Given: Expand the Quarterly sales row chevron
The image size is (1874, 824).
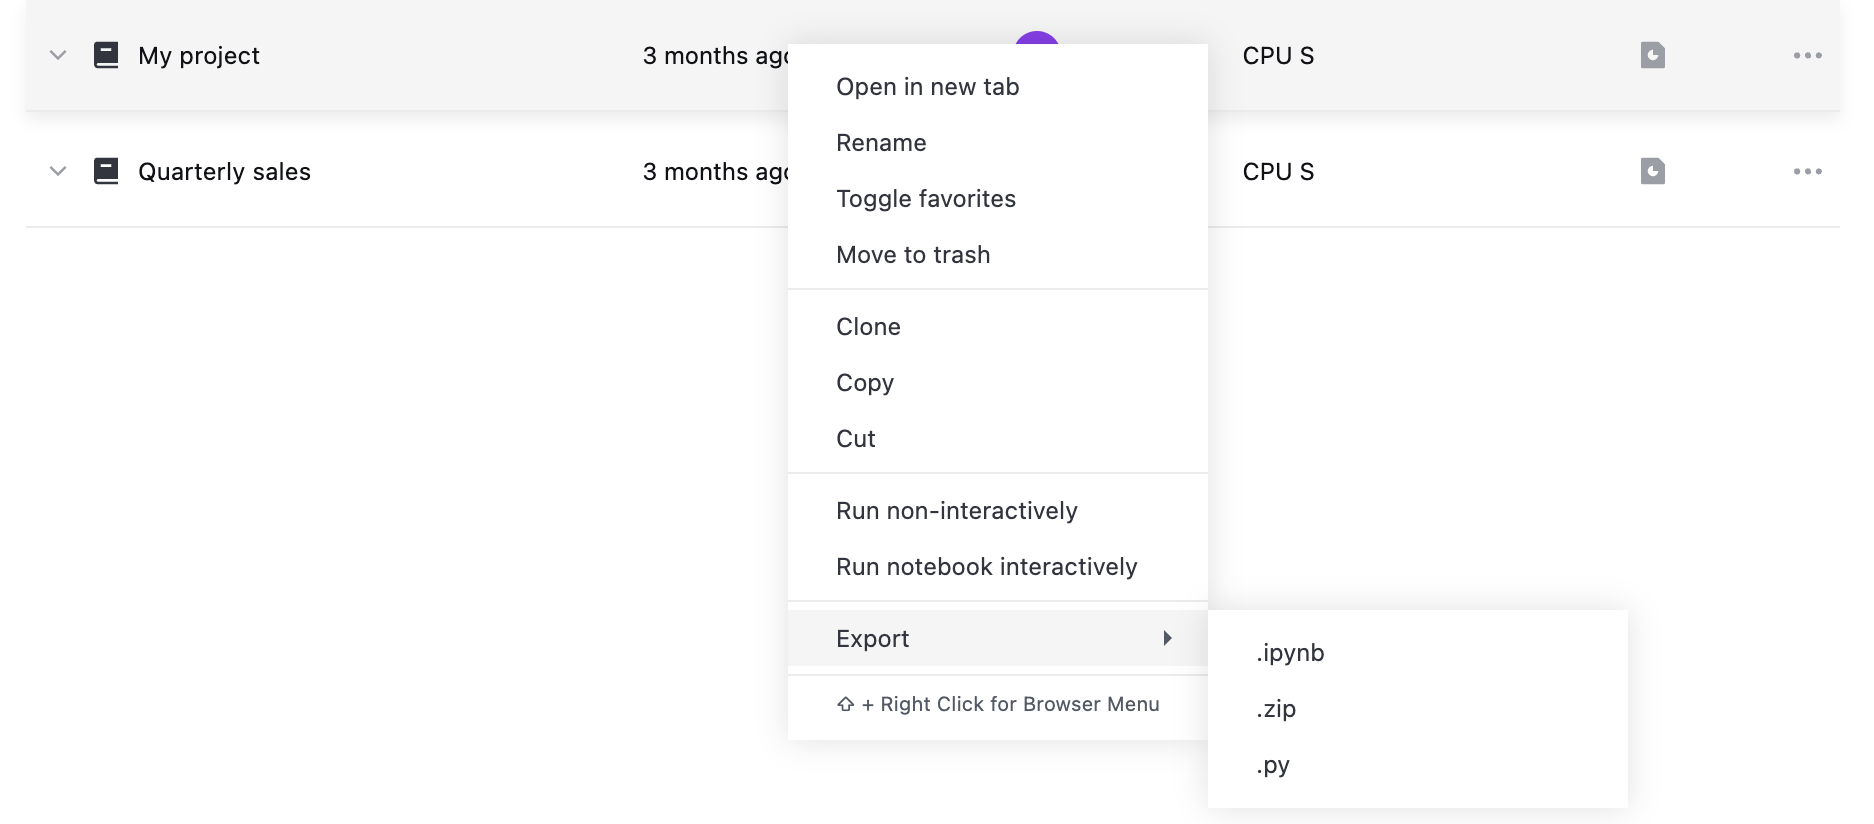Looking at the screenshot, I should click(58, 171).
